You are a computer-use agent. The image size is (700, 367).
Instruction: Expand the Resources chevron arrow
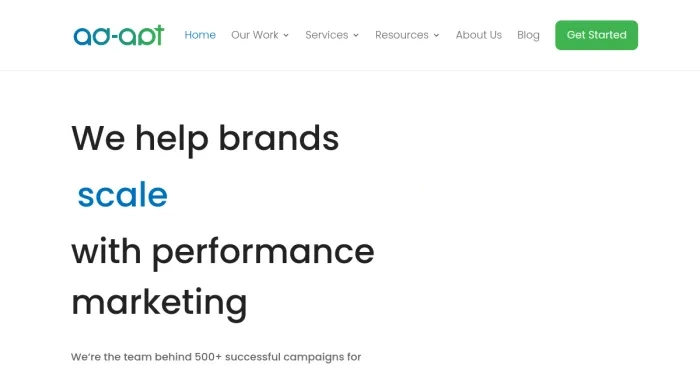436,35
